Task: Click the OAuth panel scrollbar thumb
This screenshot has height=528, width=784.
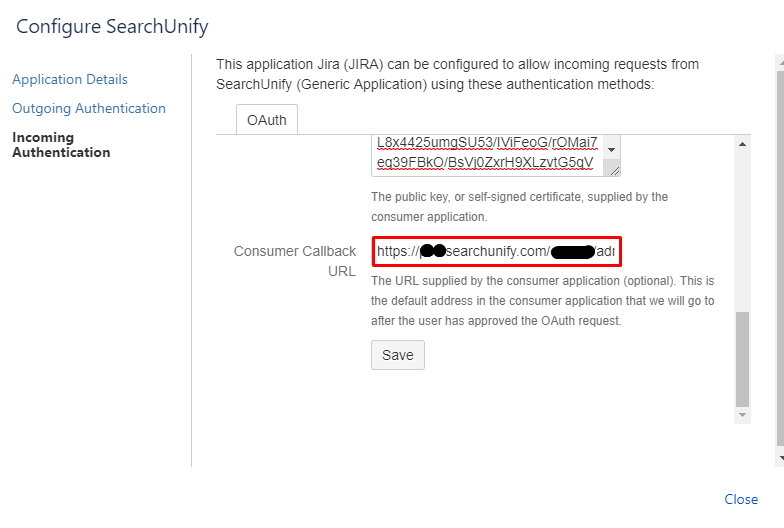Action: (x=742, y=358)
